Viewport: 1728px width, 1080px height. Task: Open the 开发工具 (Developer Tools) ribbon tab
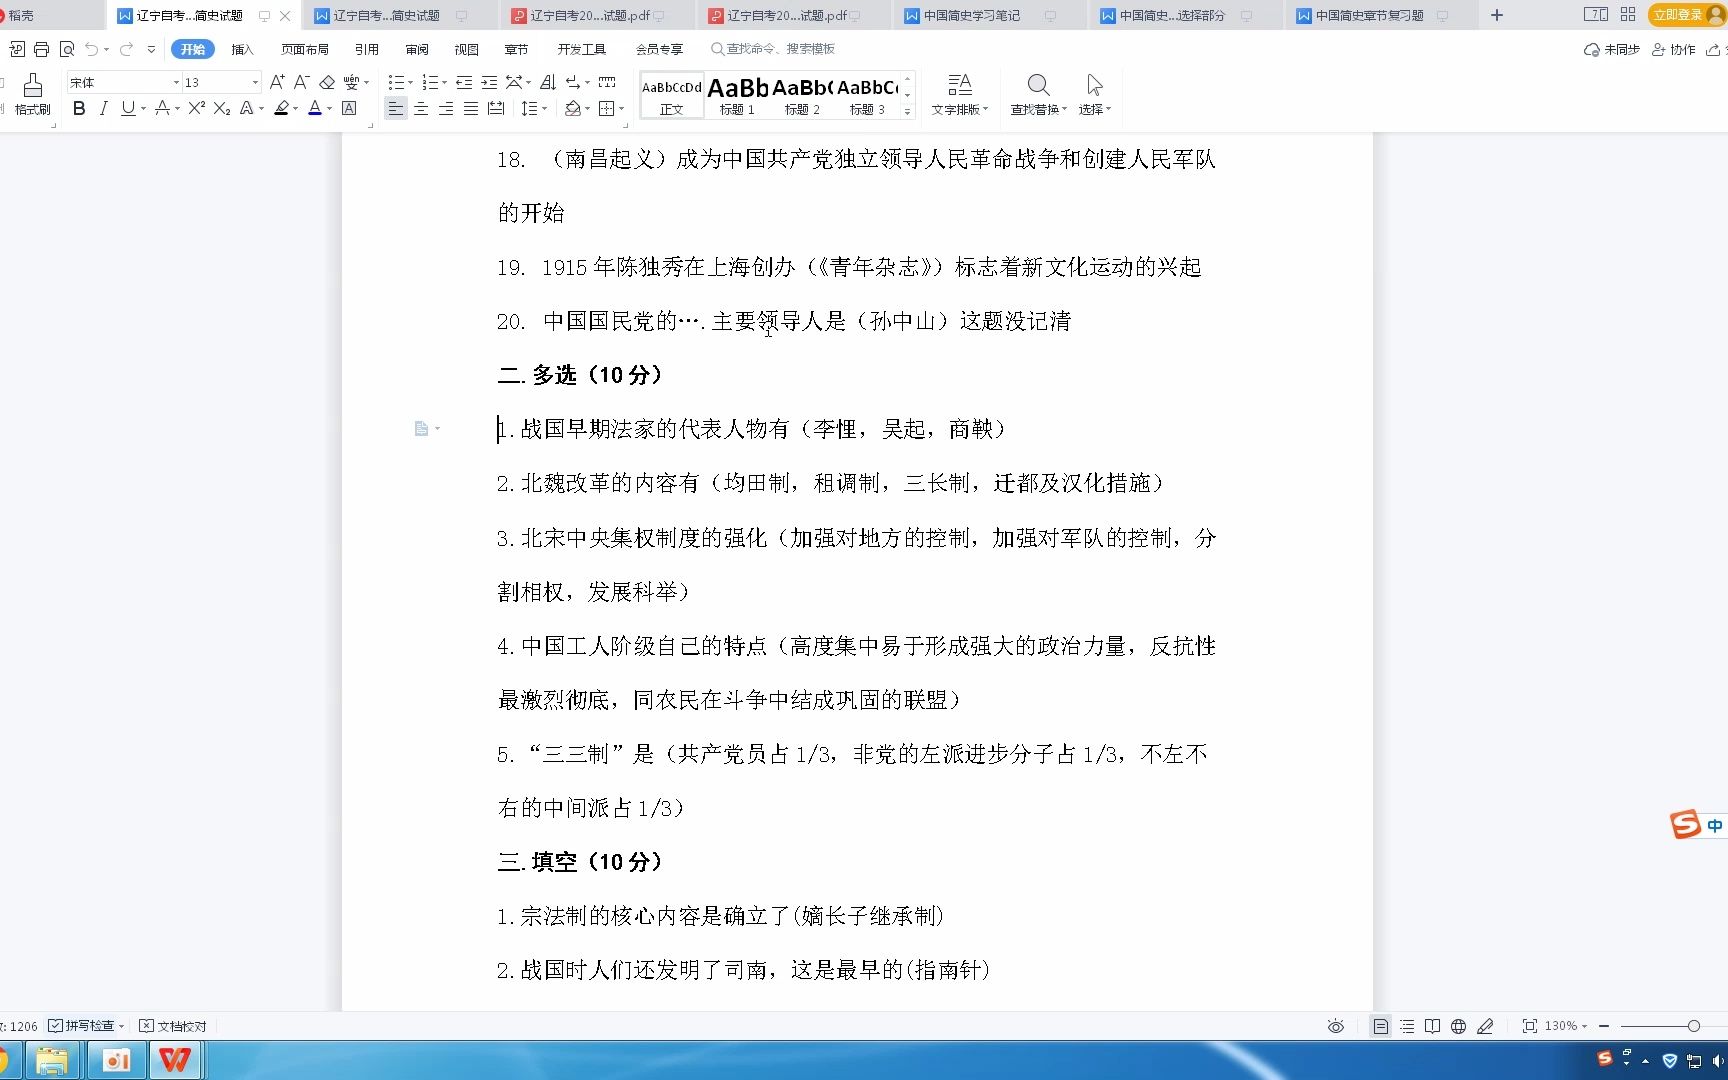(582, 49)
